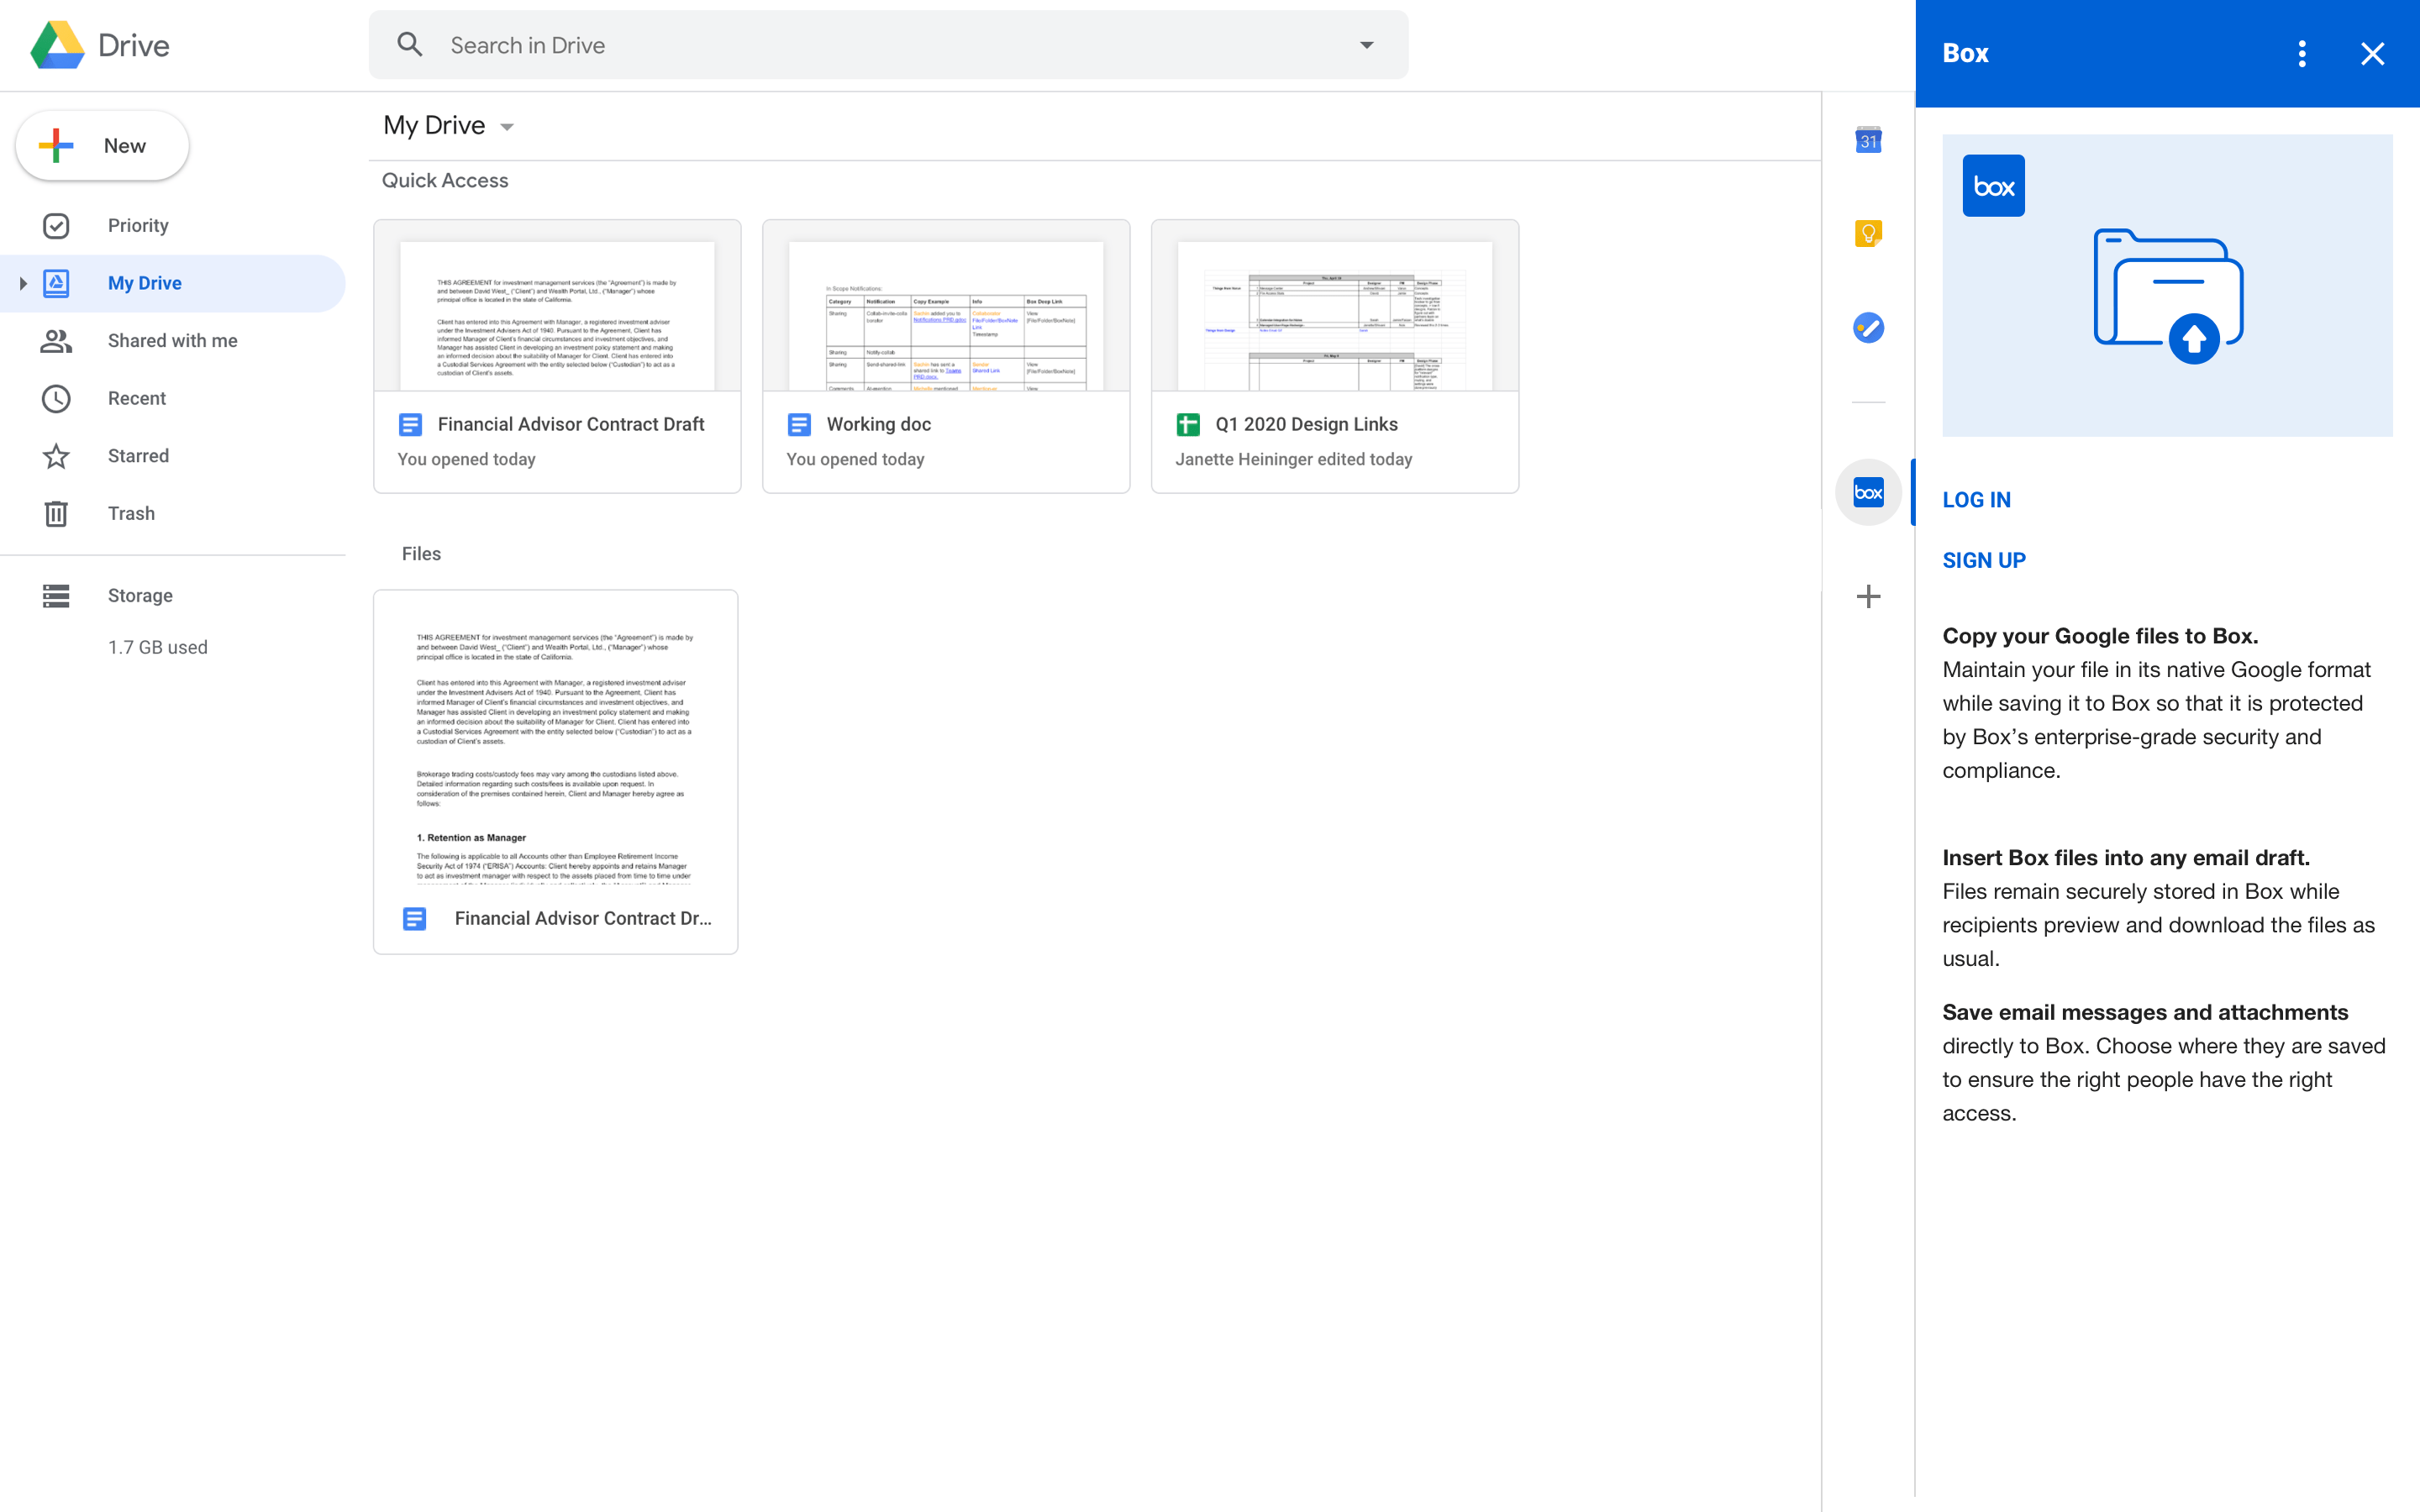This screenshot has height=1512, width=2420.
Task: Open the My Drive breadcrumb dropdown
Action: click(x=507, y=126)
